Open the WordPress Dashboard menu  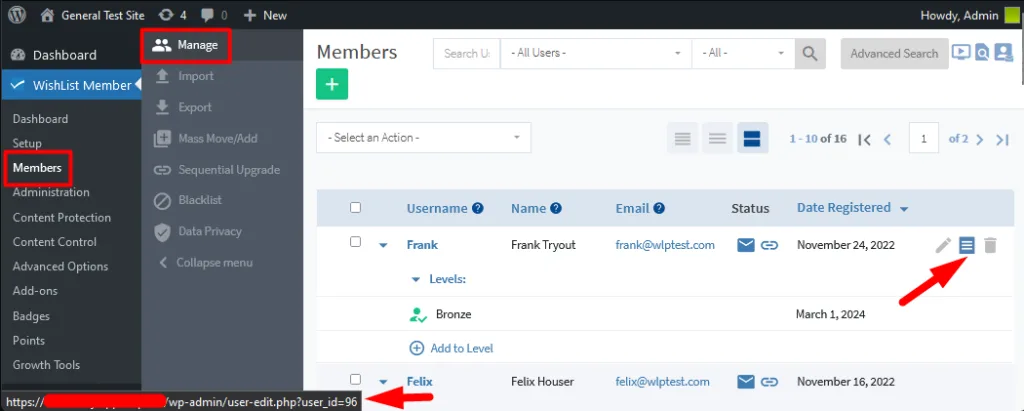(x=54, y=55)
